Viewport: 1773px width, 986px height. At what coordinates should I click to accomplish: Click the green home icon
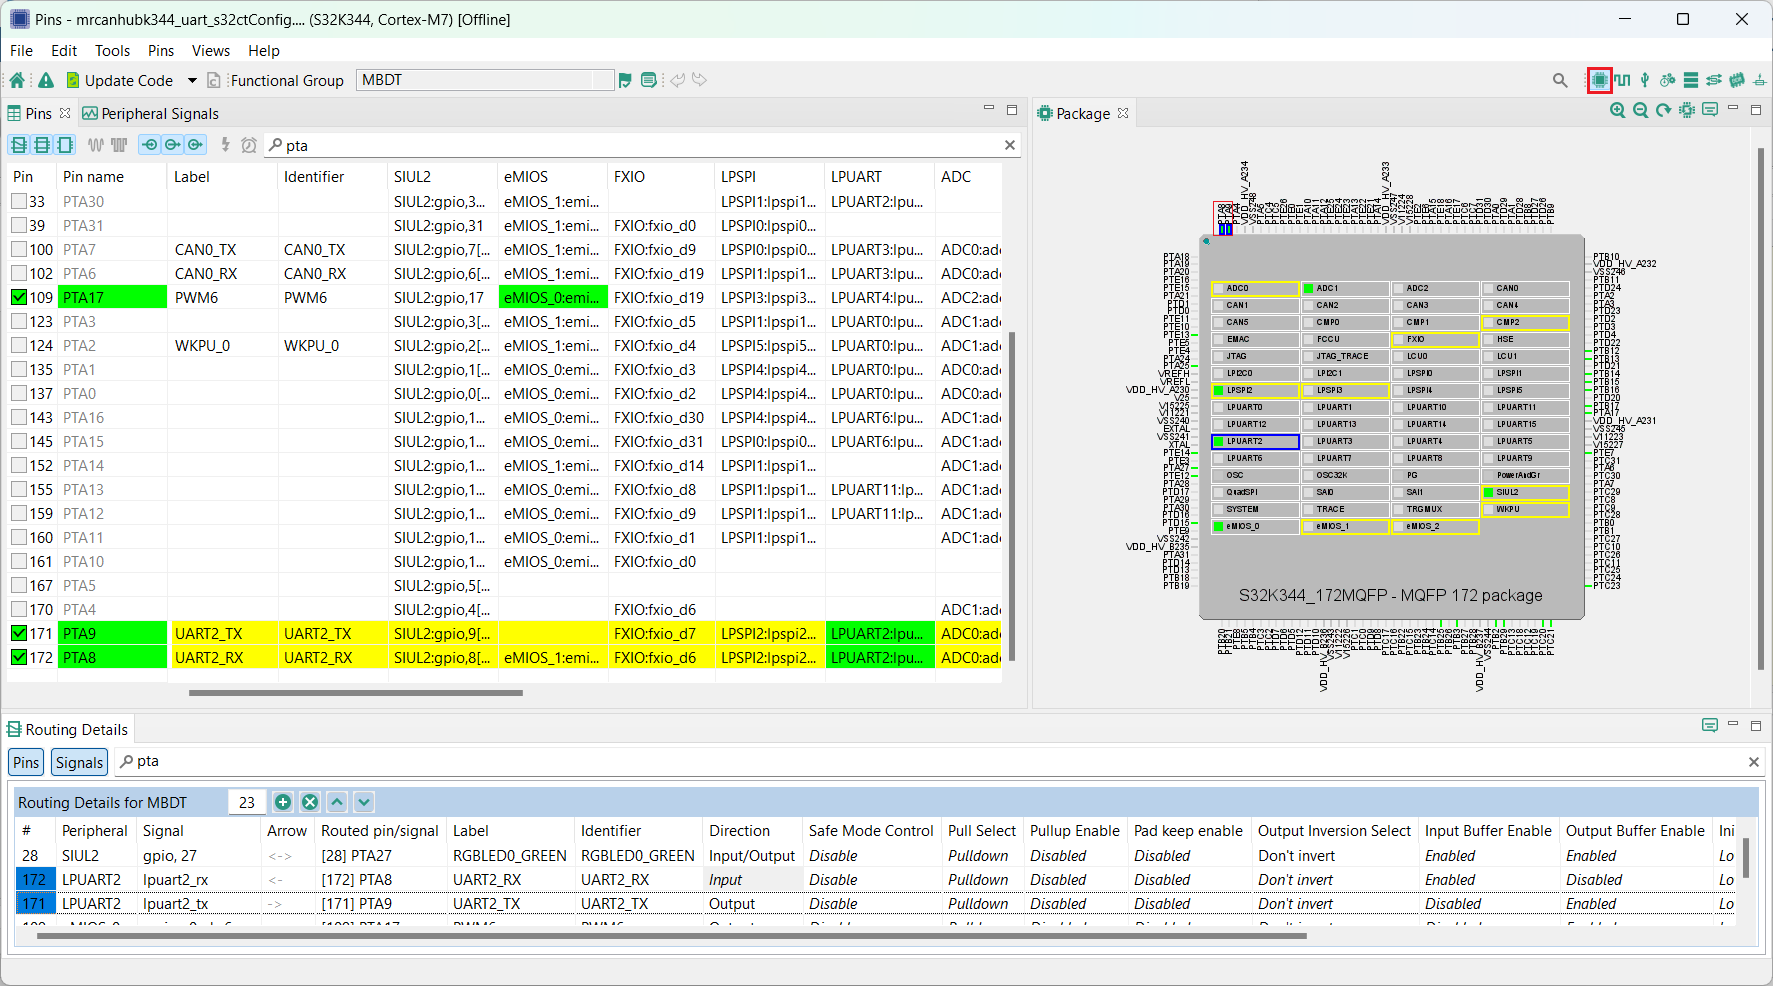[17, 80]
